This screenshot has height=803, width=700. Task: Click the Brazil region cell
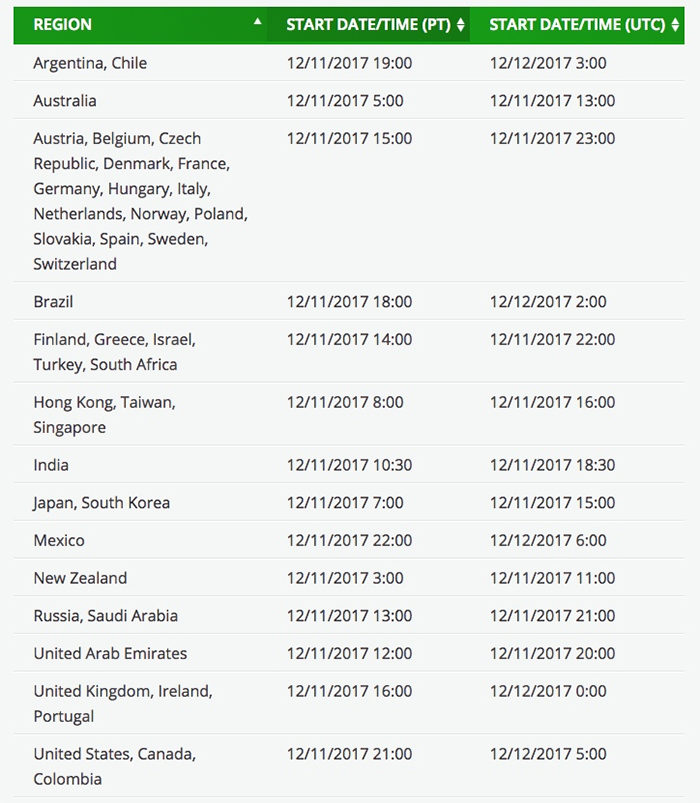[54, 302]
